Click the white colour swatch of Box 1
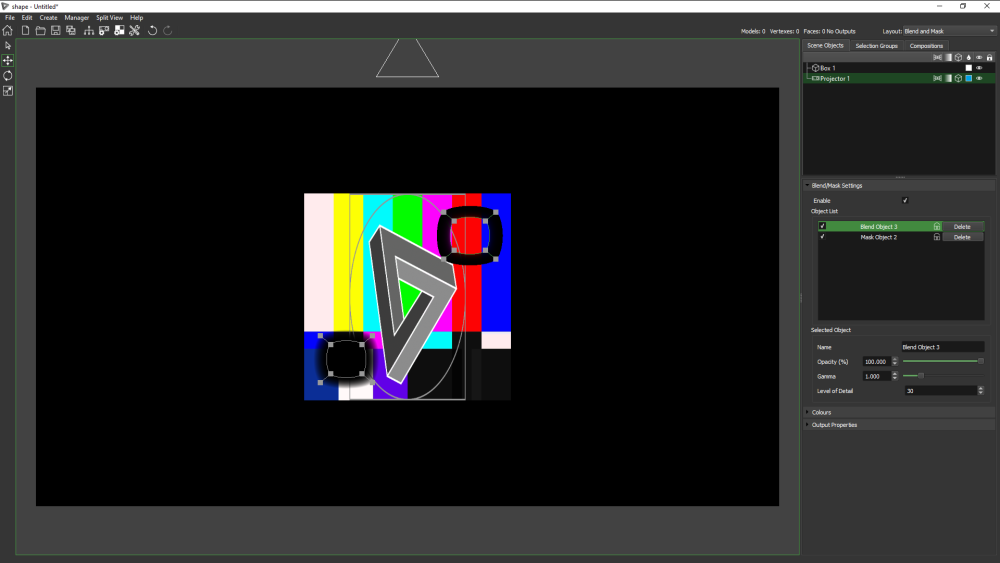This screenshot has height=563, width=1000. (x=969, y=68)
